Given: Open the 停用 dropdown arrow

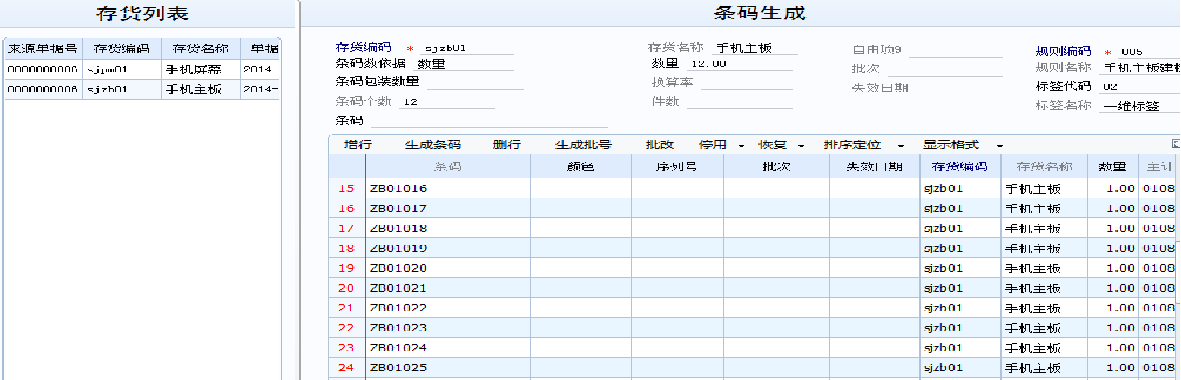Looking at the screenshot, I should [742, 145].
